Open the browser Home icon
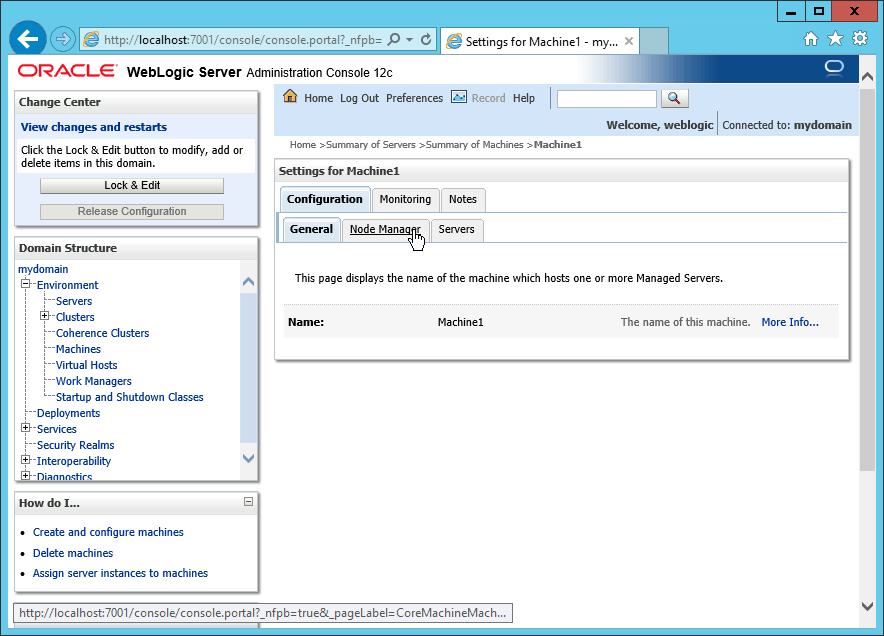 click(x=811, y=39)
